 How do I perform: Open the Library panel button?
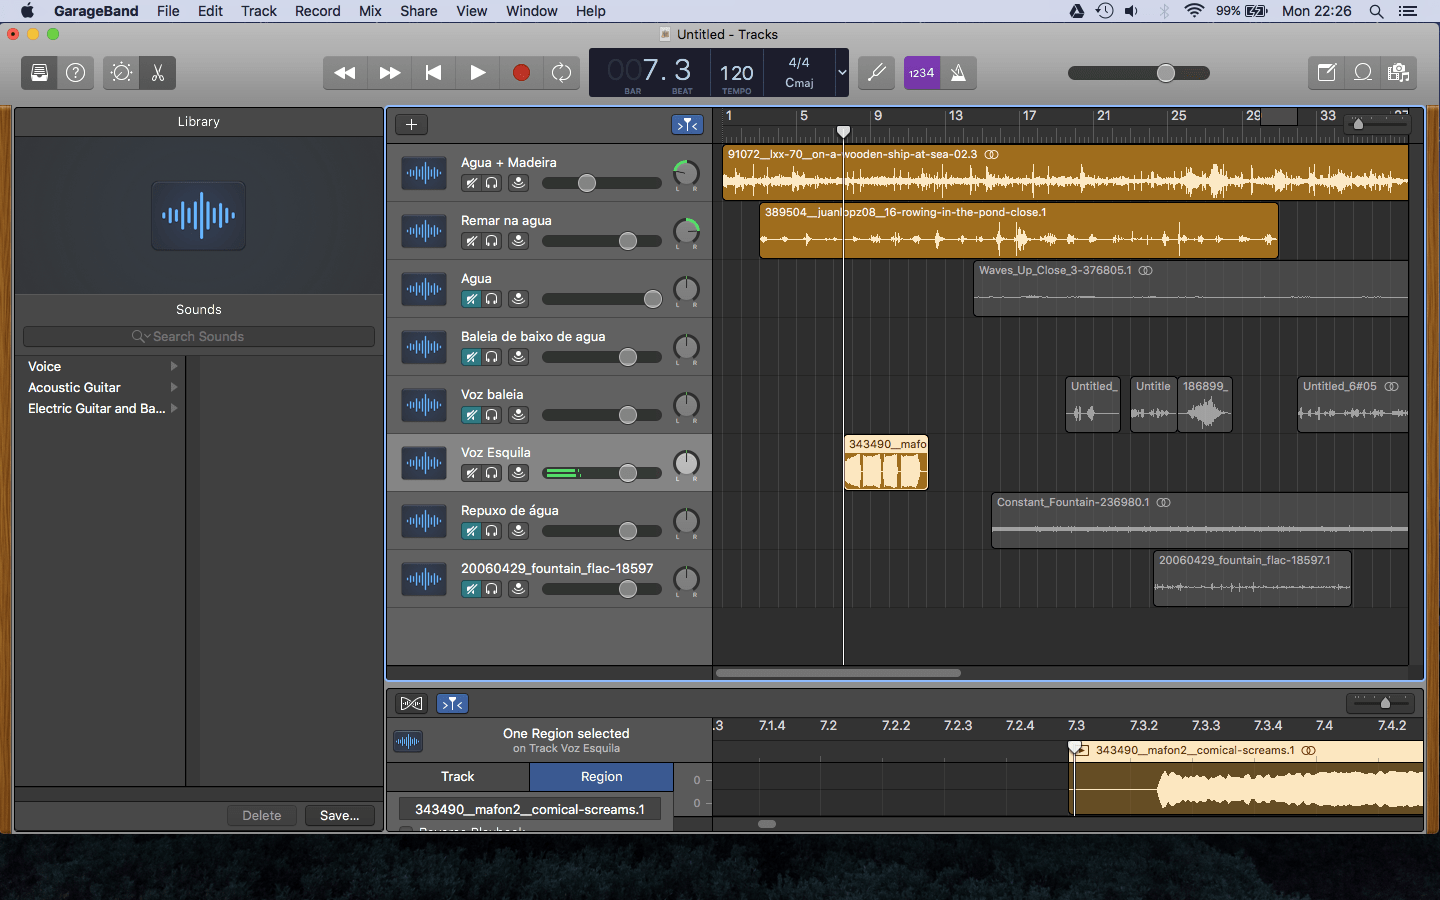tap(39, 73)
